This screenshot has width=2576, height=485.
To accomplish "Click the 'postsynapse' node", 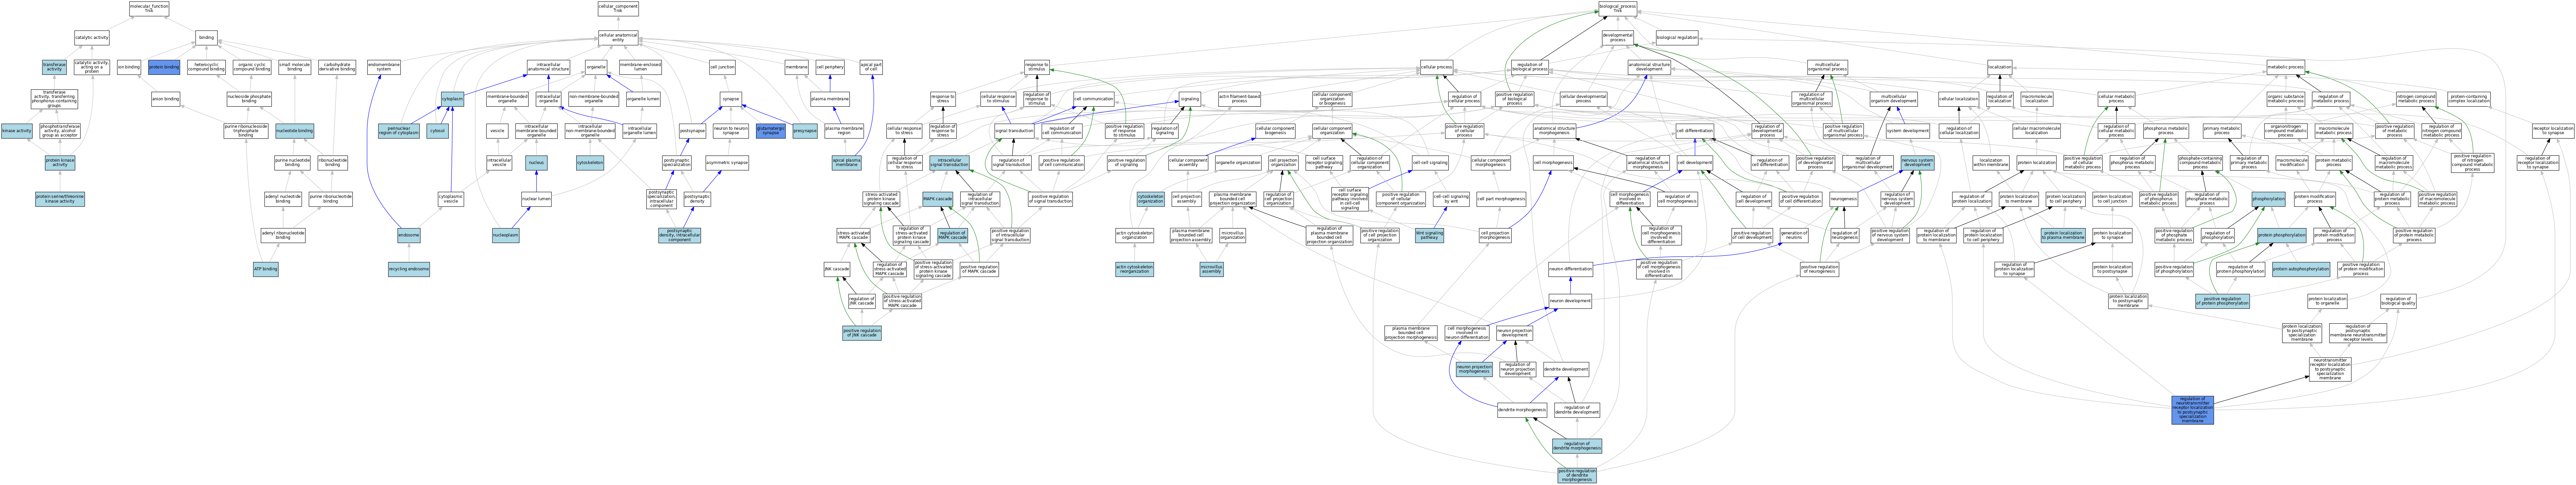I will [693, 131].
